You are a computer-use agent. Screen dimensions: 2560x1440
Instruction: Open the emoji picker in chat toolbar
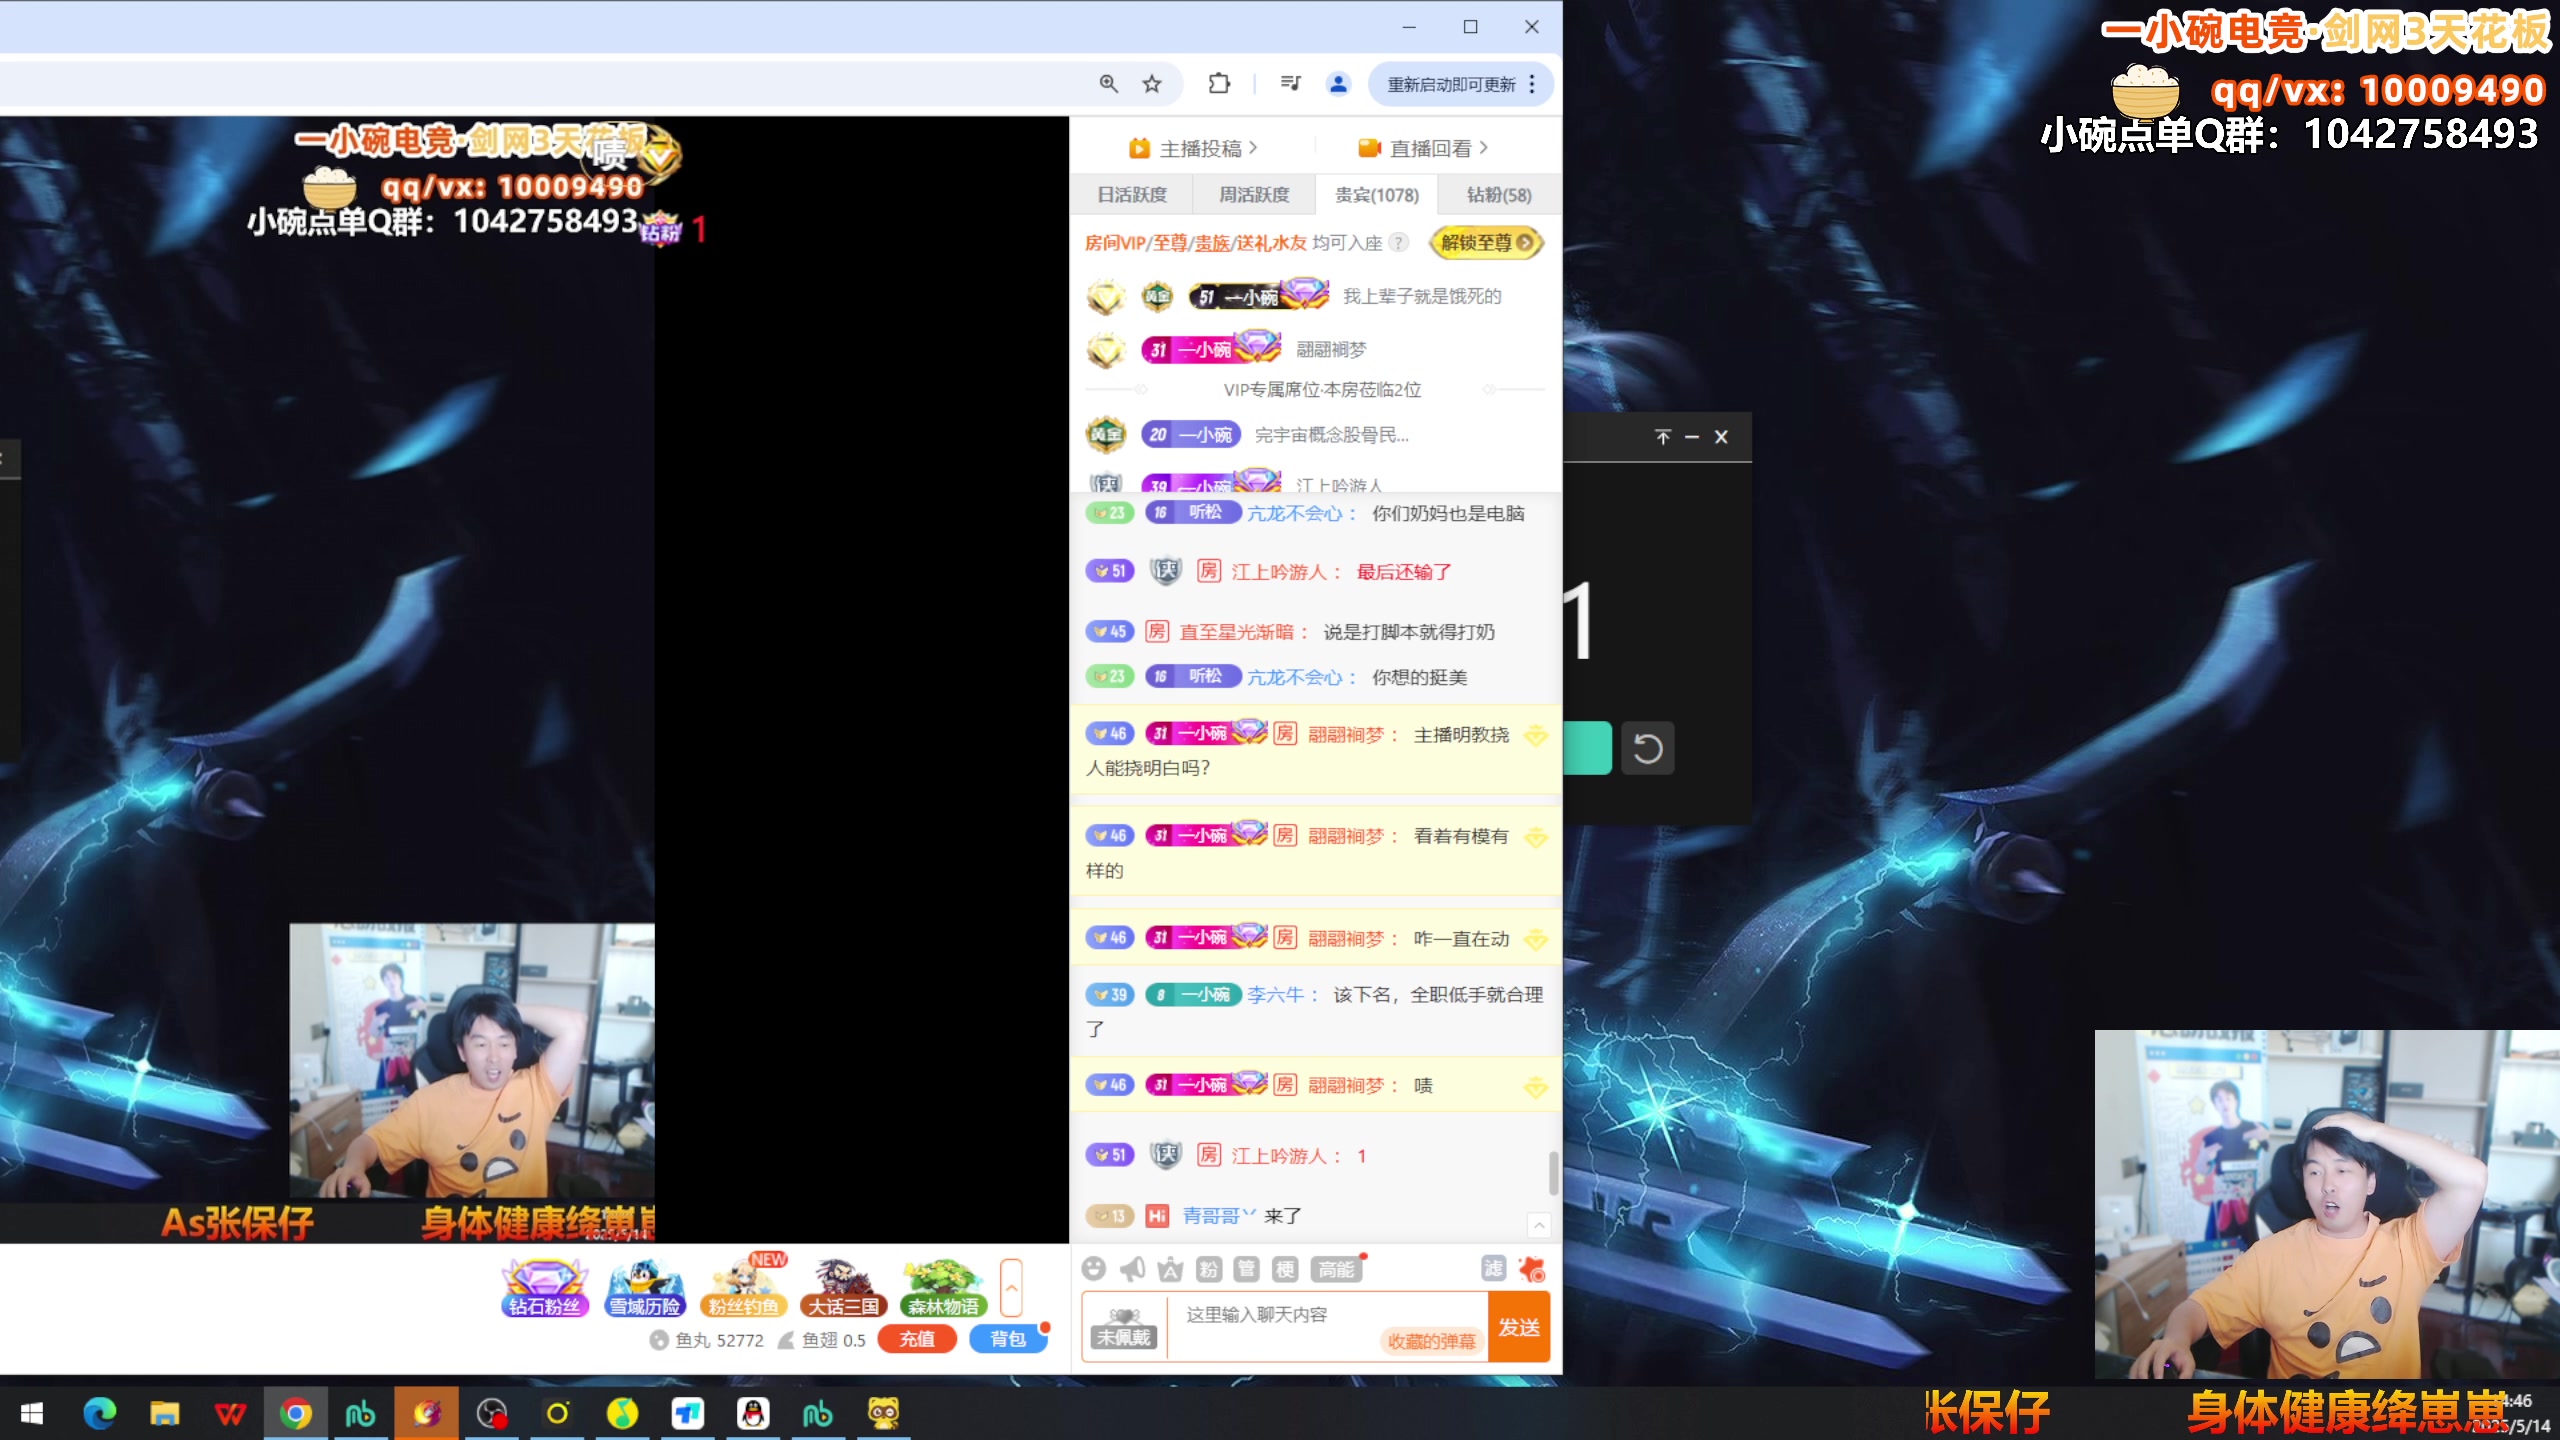[x=1094, y=1269]
